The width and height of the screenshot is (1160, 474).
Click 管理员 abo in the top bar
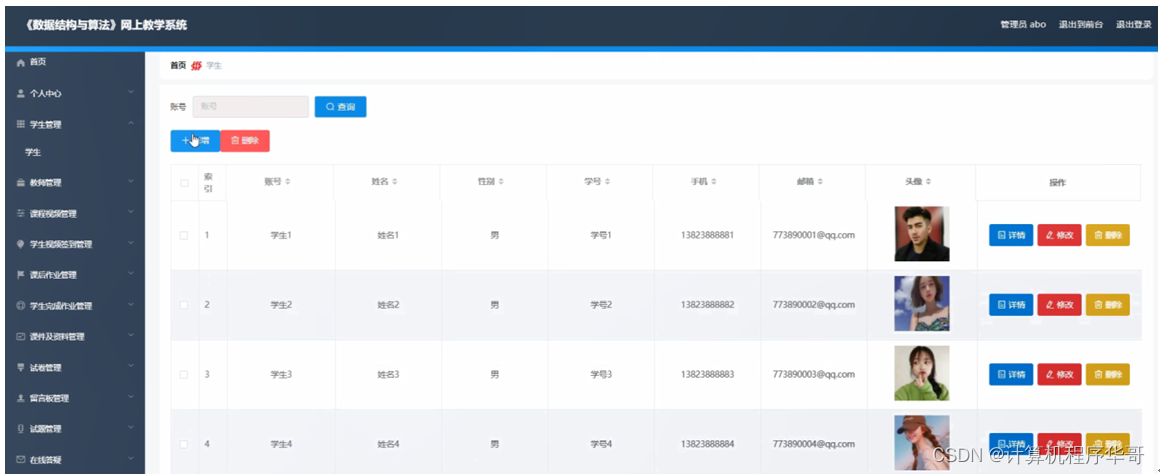pos(1022,24)
